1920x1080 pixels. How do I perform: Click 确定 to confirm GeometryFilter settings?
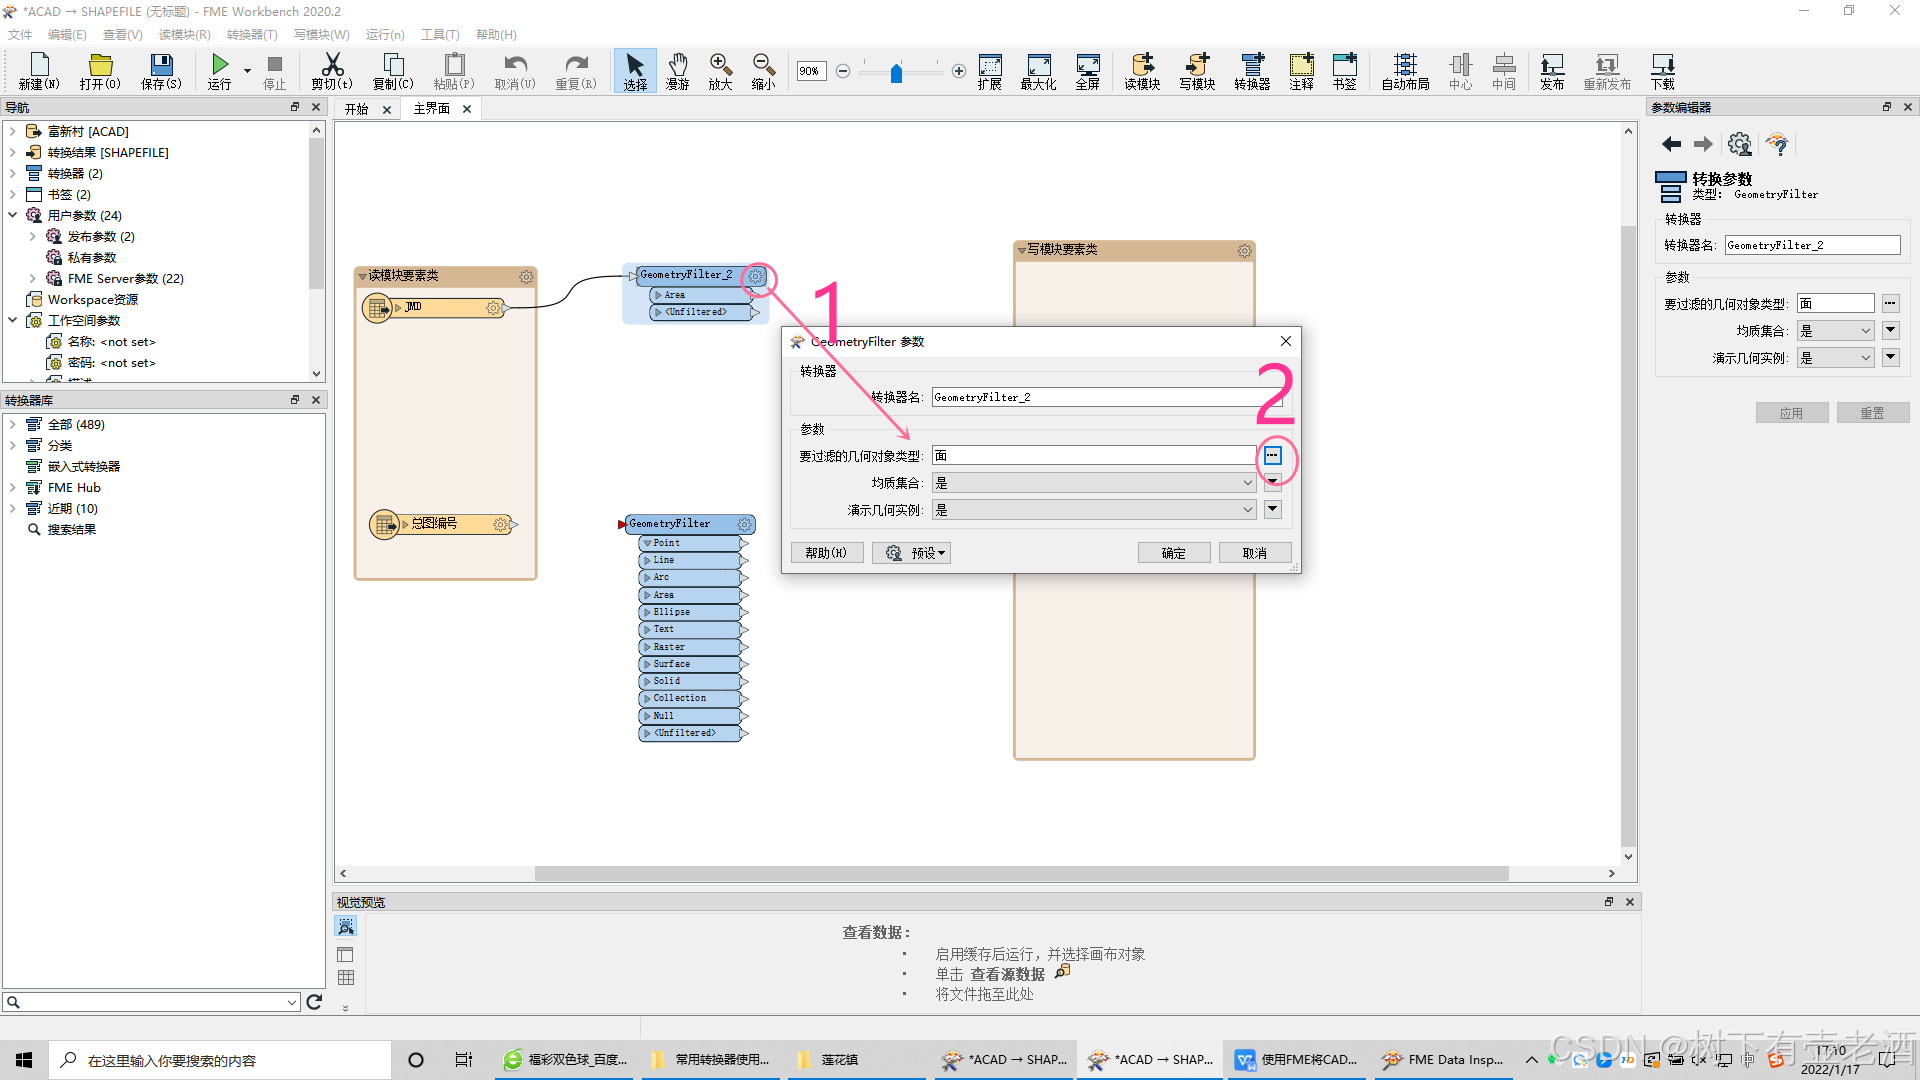pyautogui.click(x=1173, y=552)
